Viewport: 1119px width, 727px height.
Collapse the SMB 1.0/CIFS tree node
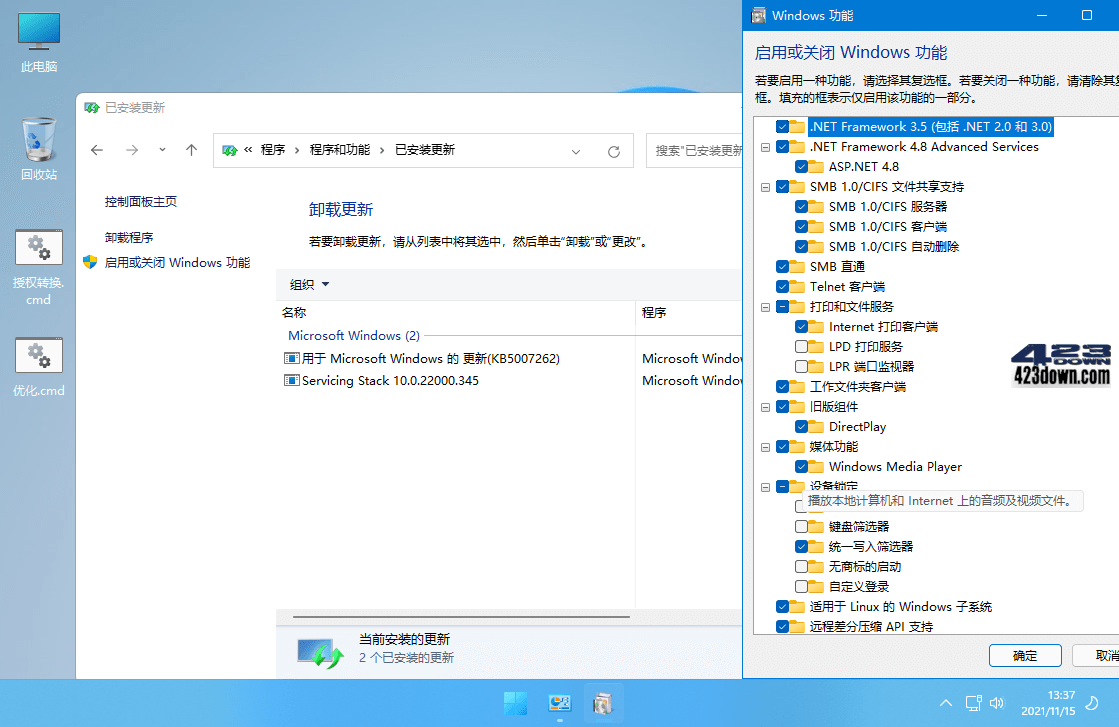point(764,186)
